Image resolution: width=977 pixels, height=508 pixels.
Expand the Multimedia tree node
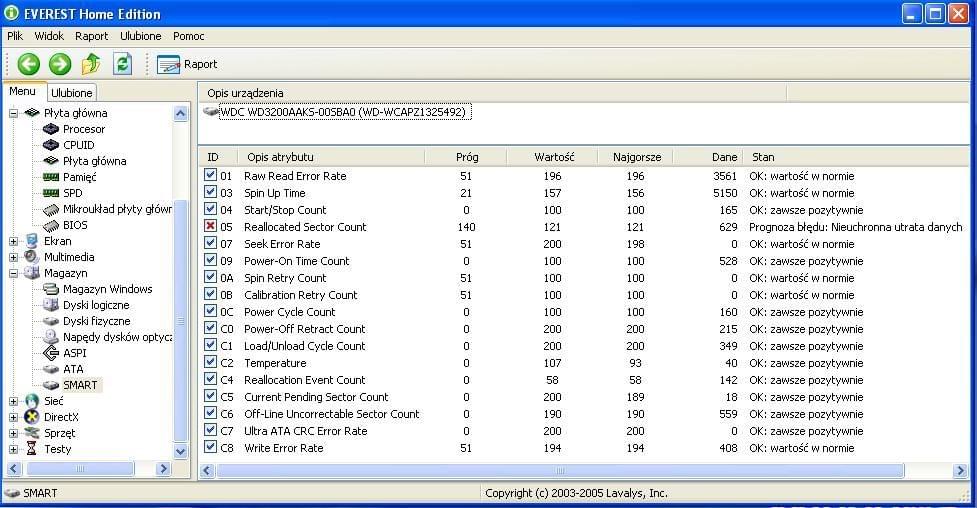coord(13,257)
